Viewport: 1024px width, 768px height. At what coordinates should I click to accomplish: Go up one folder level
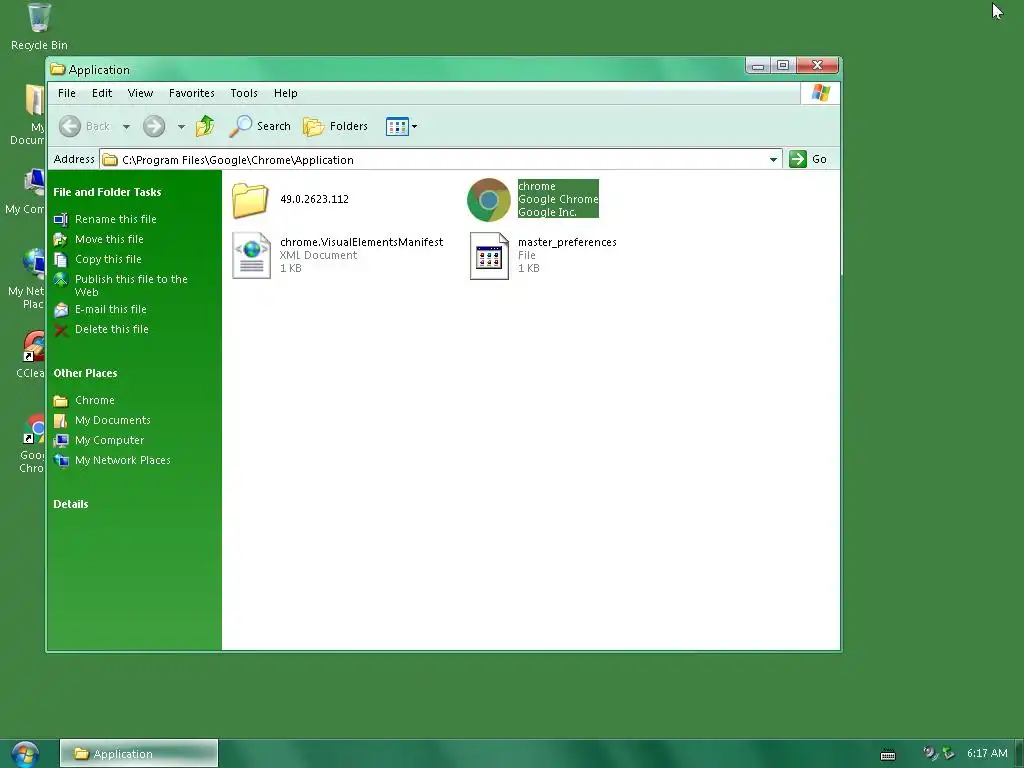[205, 125]
